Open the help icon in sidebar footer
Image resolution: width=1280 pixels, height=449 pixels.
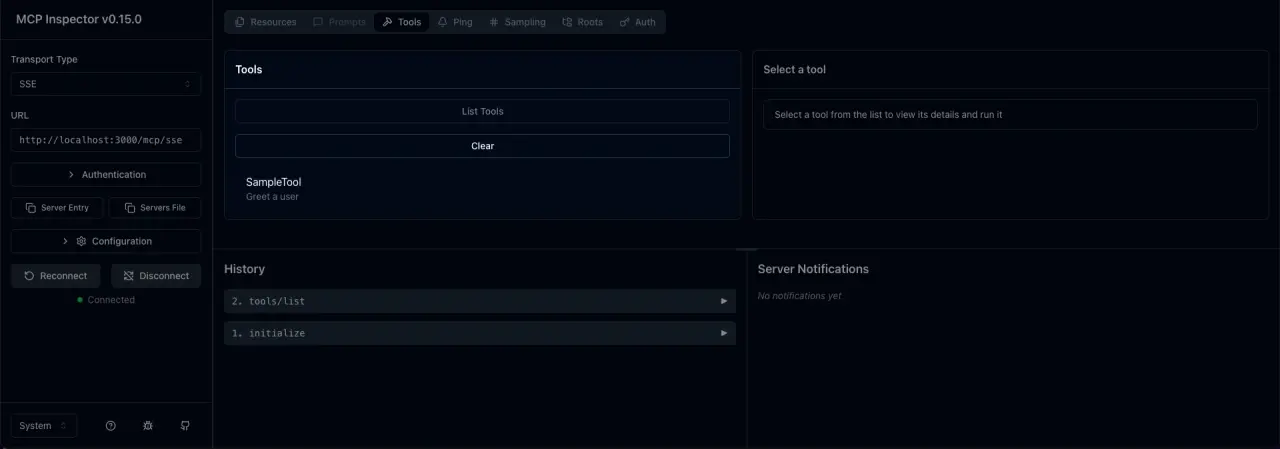pos(111,426)
